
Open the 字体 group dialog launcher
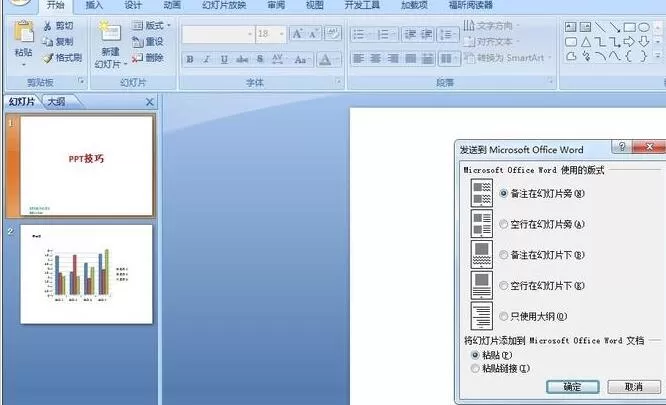click(339, 82)
